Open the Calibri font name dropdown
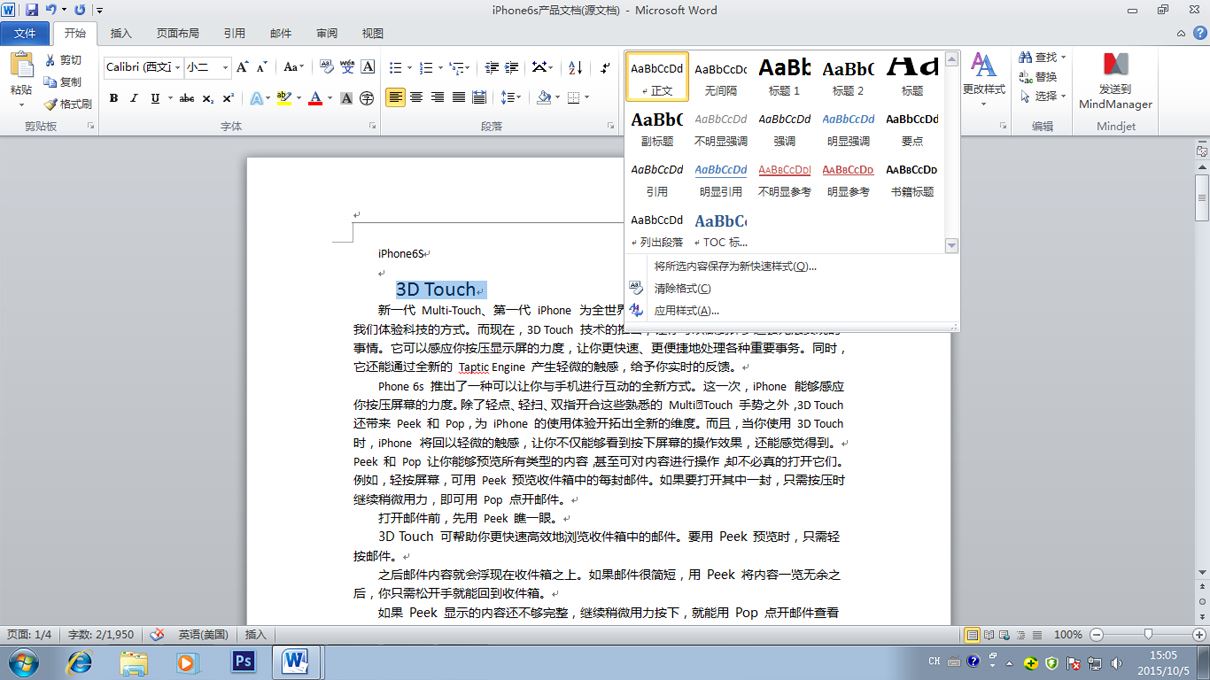This screenshot has width=1210, height=680. point(178,67)
